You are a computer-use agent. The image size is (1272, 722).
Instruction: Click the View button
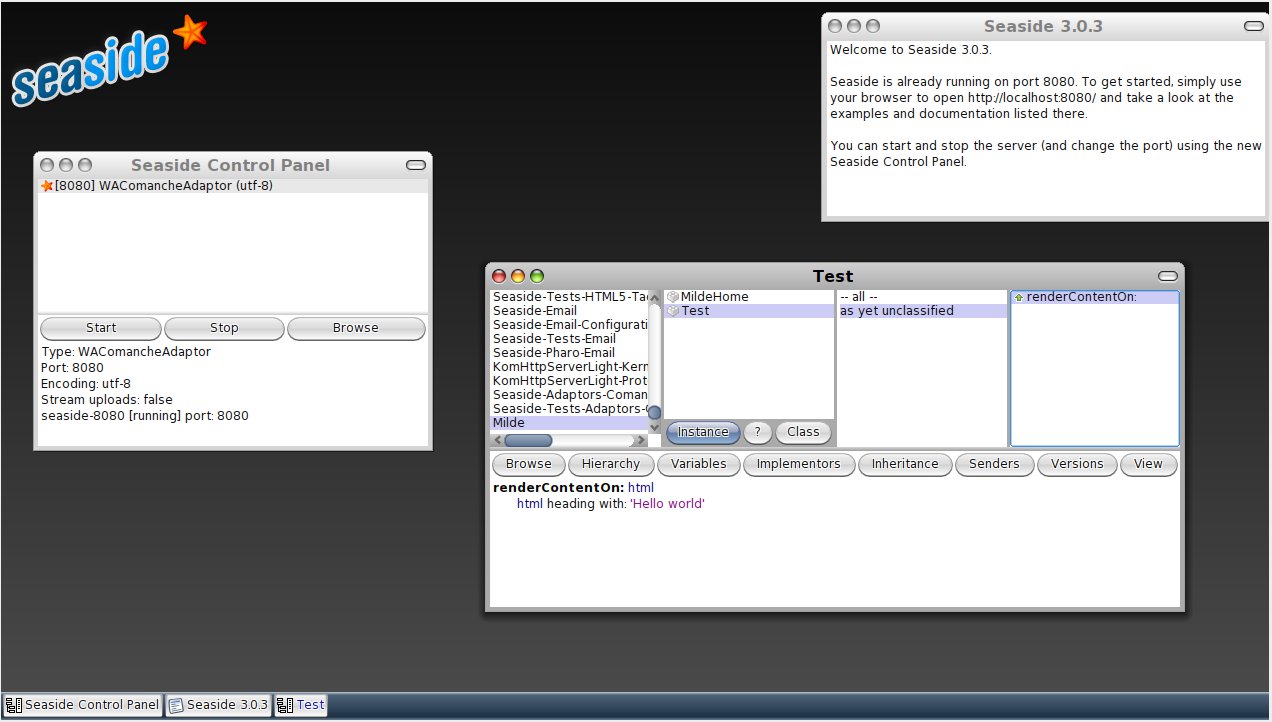(x=1148, y=464)
